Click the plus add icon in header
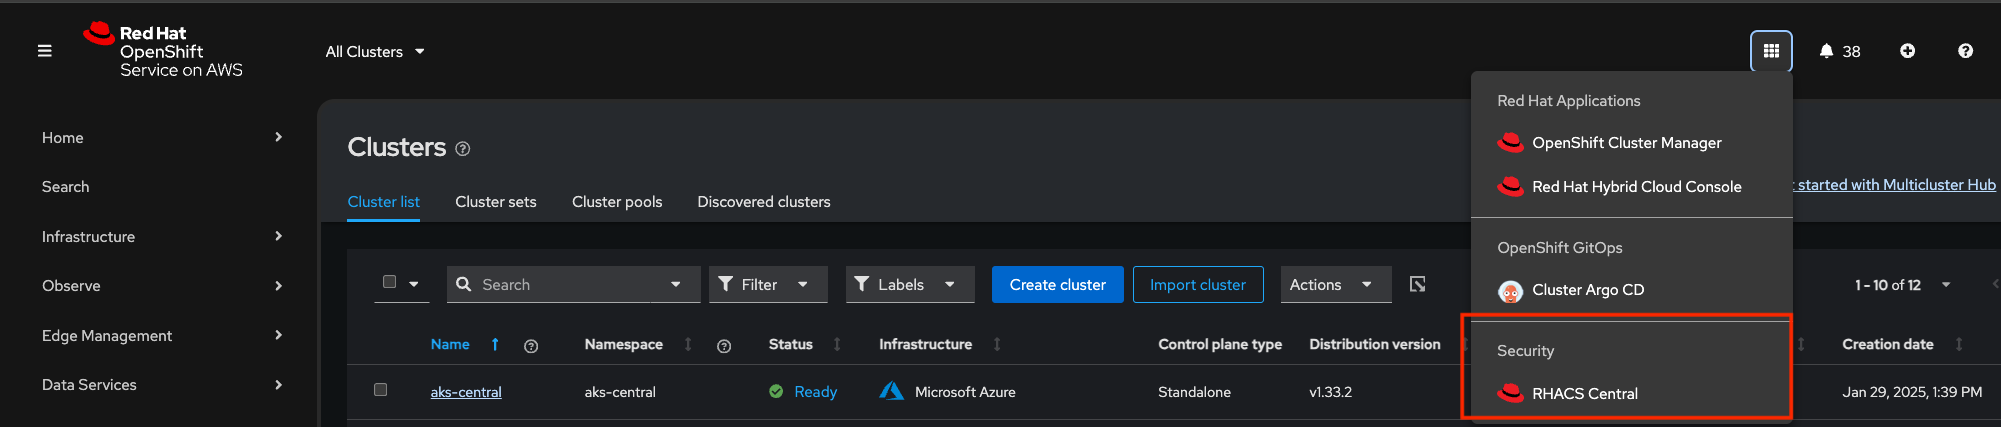 coord(1907,51)
